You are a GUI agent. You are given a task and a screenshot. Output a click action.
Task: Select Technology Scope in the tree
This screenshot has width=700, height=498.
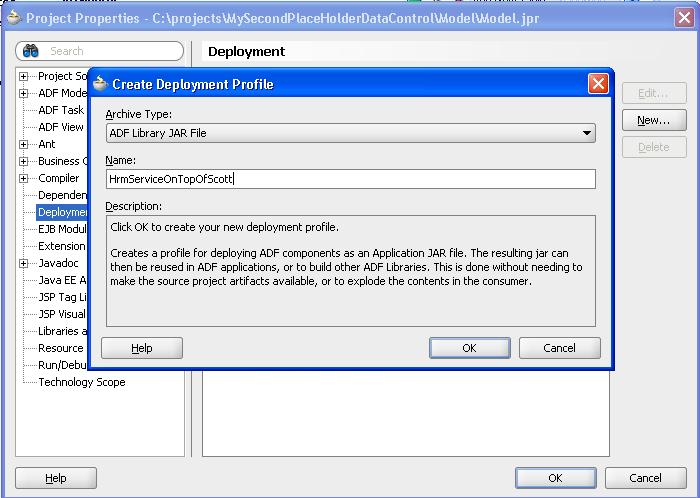coord(81,382)
